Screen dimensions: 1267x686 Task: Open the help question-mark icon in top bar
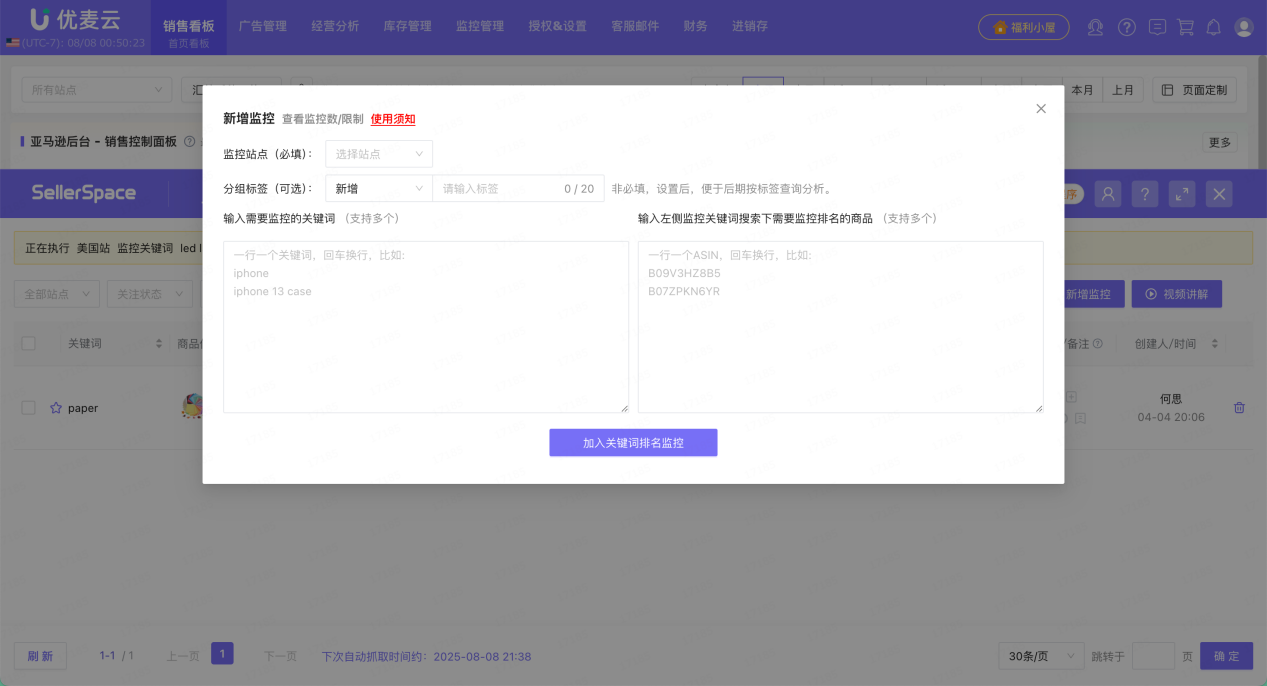(x=1127, y=27)
